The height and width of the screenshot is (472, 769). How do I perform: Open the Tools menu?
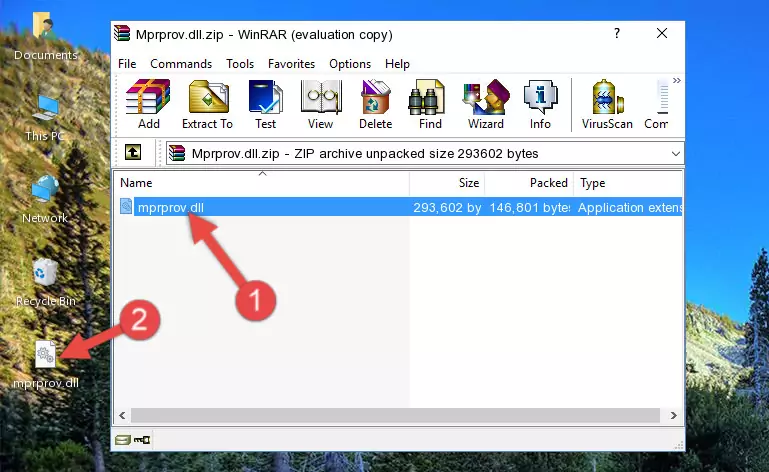click(240, 64)
